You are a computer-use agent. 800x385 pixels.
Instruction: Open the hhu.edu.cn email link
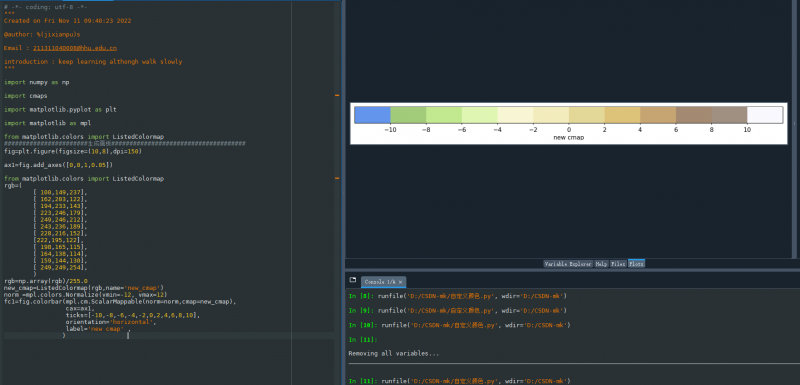tap(74, 48)
